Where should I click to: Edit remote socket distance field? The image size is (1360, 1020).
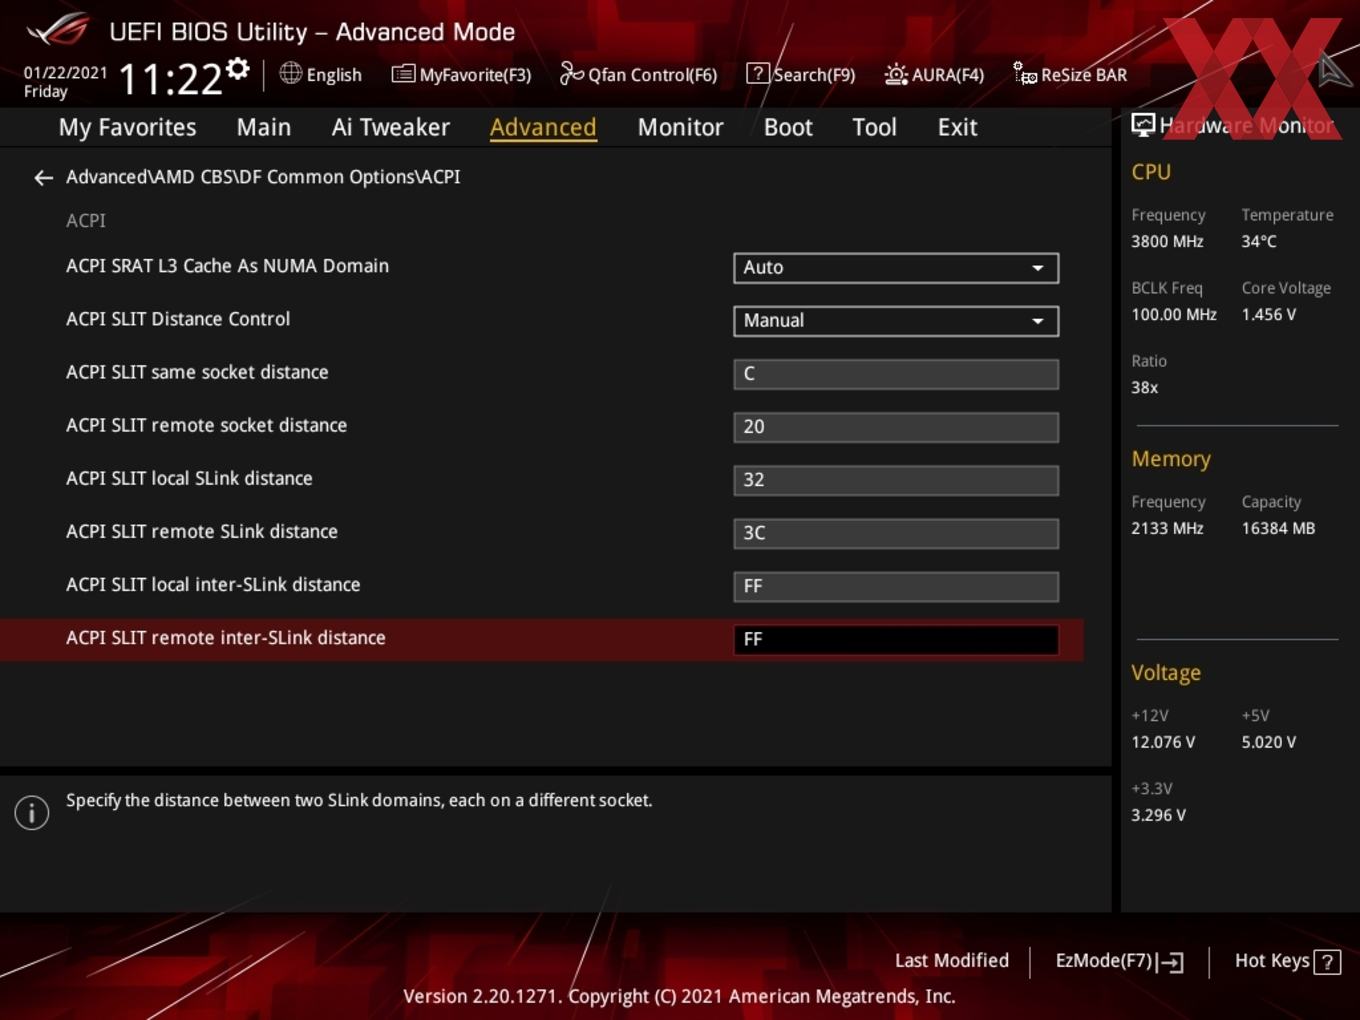pyautogui.click(x=896, y=427)
